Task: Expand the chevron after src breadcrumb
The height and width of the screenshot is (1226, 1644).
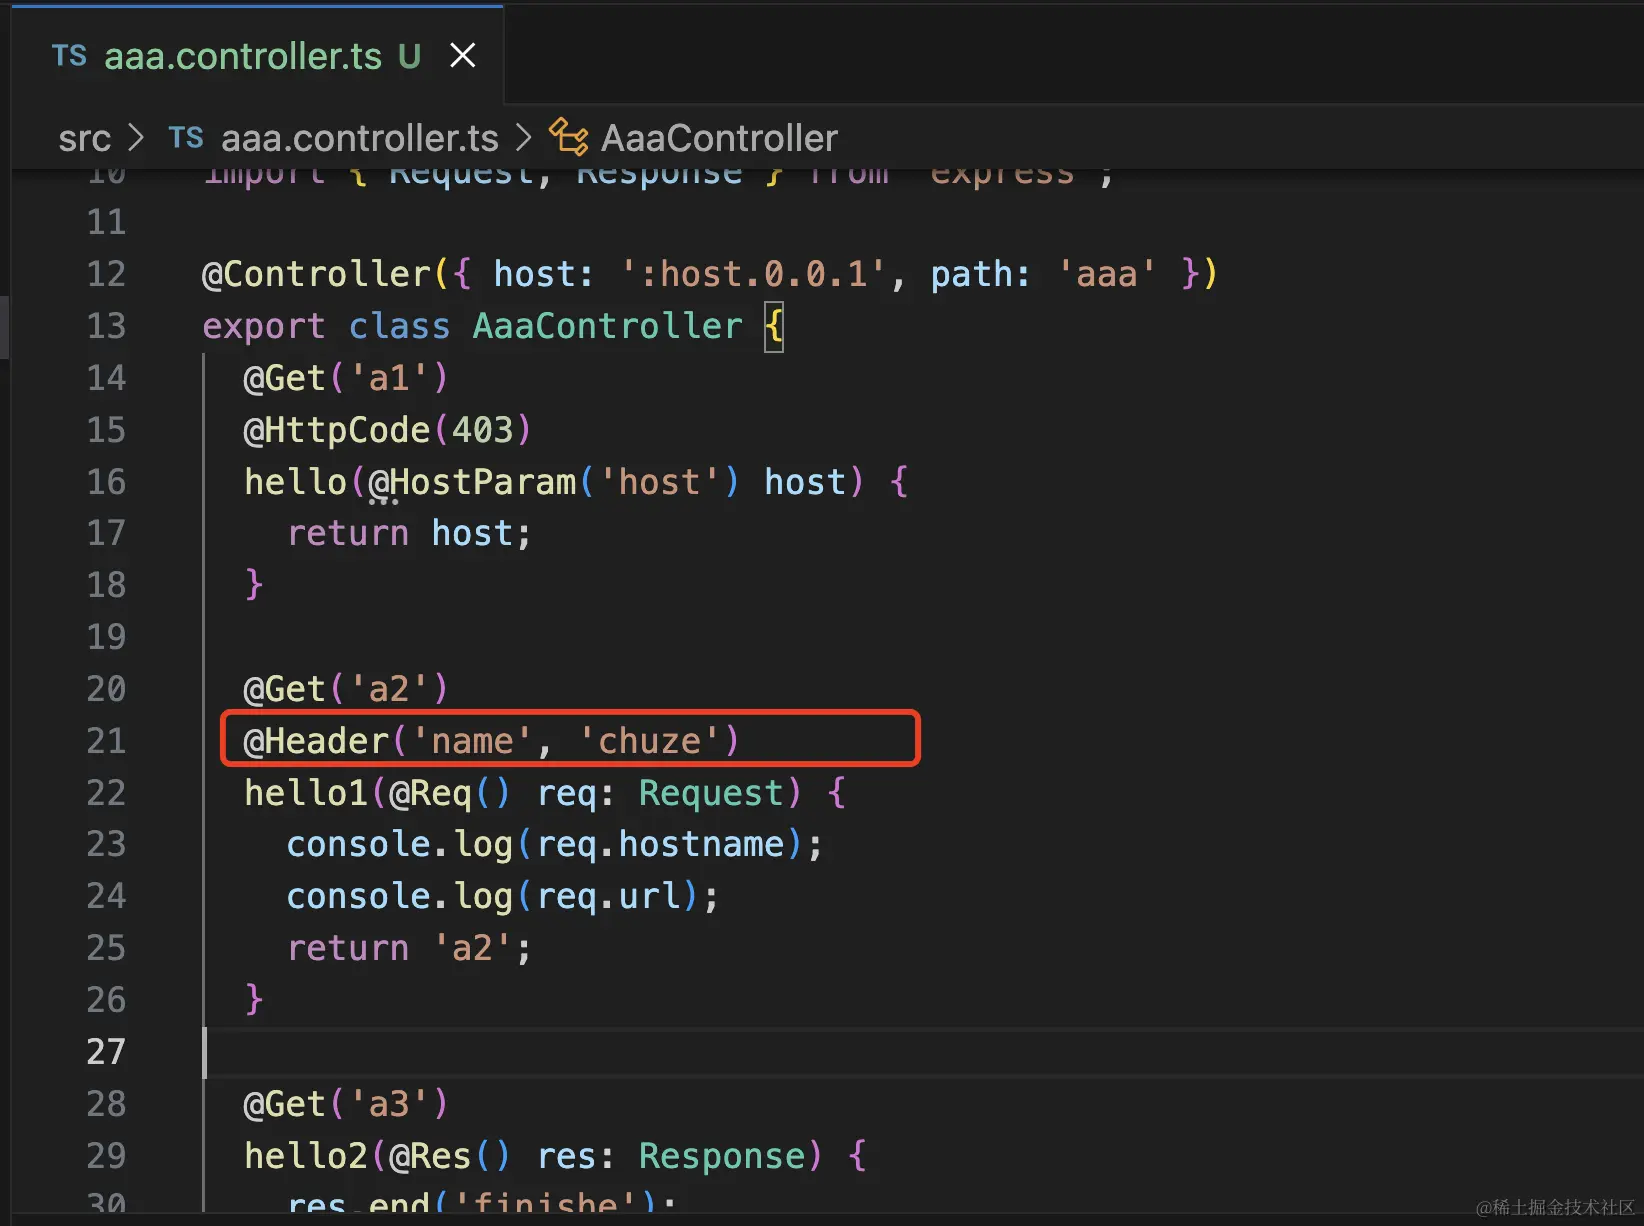Action: [x=137, y=138]
